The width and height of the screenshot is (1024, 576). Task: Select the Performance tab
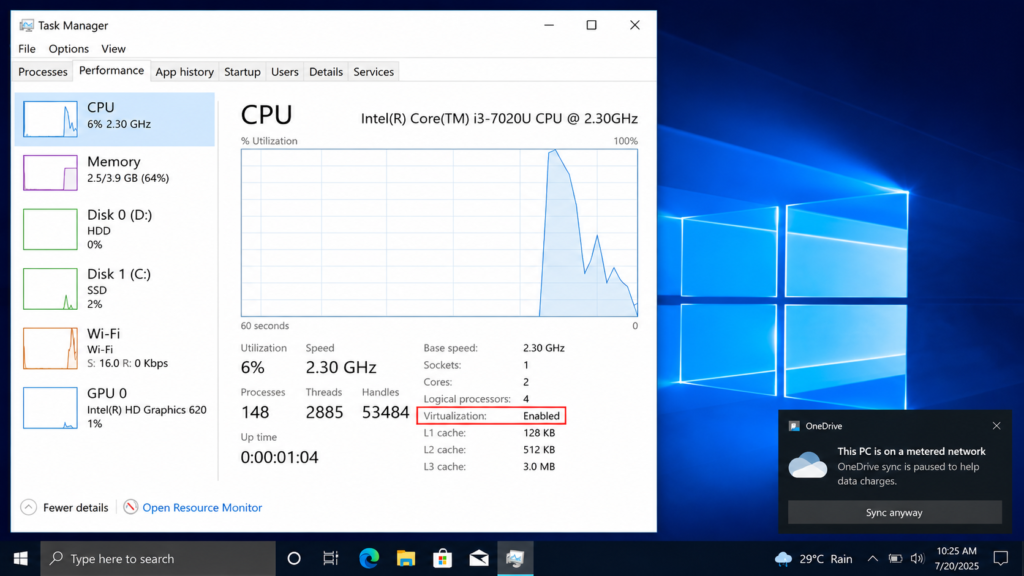[x=111, y=71]
